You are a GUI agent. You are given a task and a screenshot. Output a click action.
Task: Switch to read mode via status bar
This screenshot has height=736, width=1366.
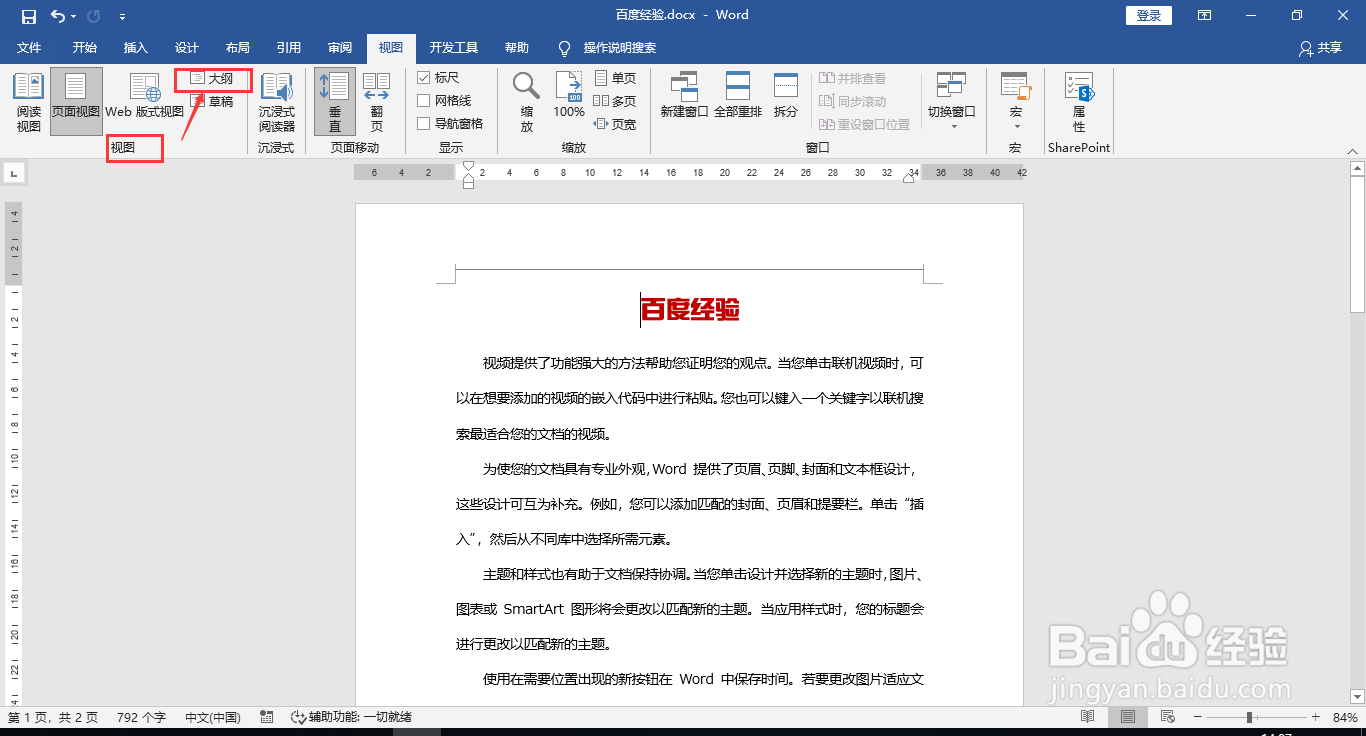pyautogui.click(x=1088, y=717)
